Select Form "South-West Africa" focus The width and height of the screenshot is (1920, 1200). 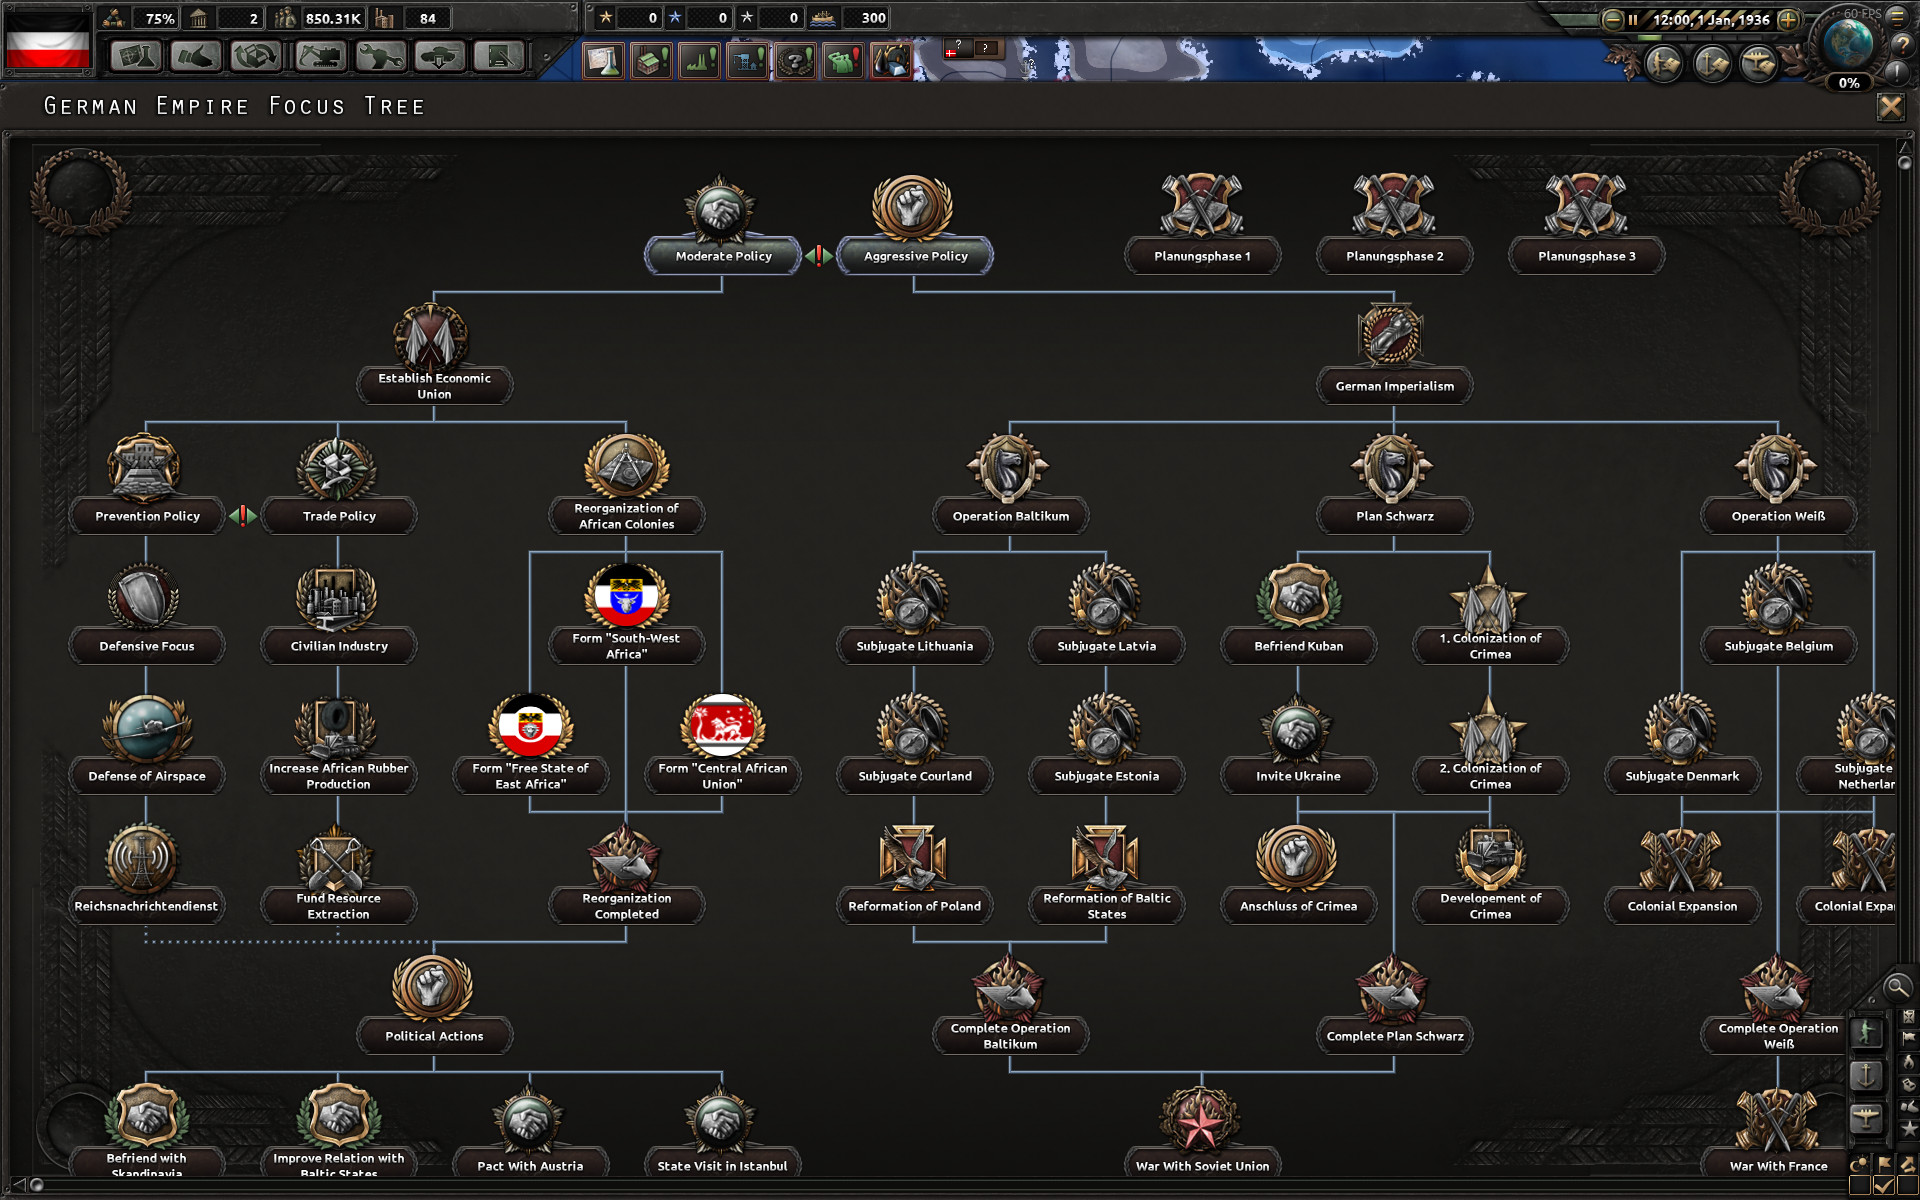(626, 646)
